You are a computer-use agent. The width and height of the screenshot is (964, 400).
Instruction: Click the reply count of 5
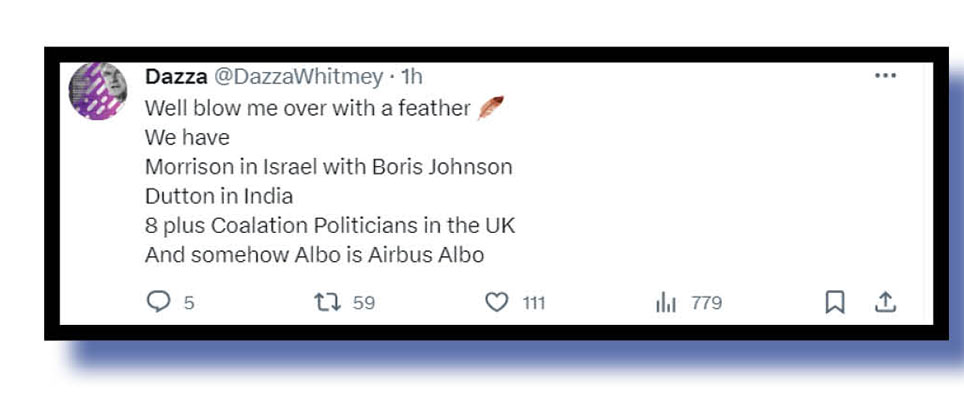pos(188,303)
